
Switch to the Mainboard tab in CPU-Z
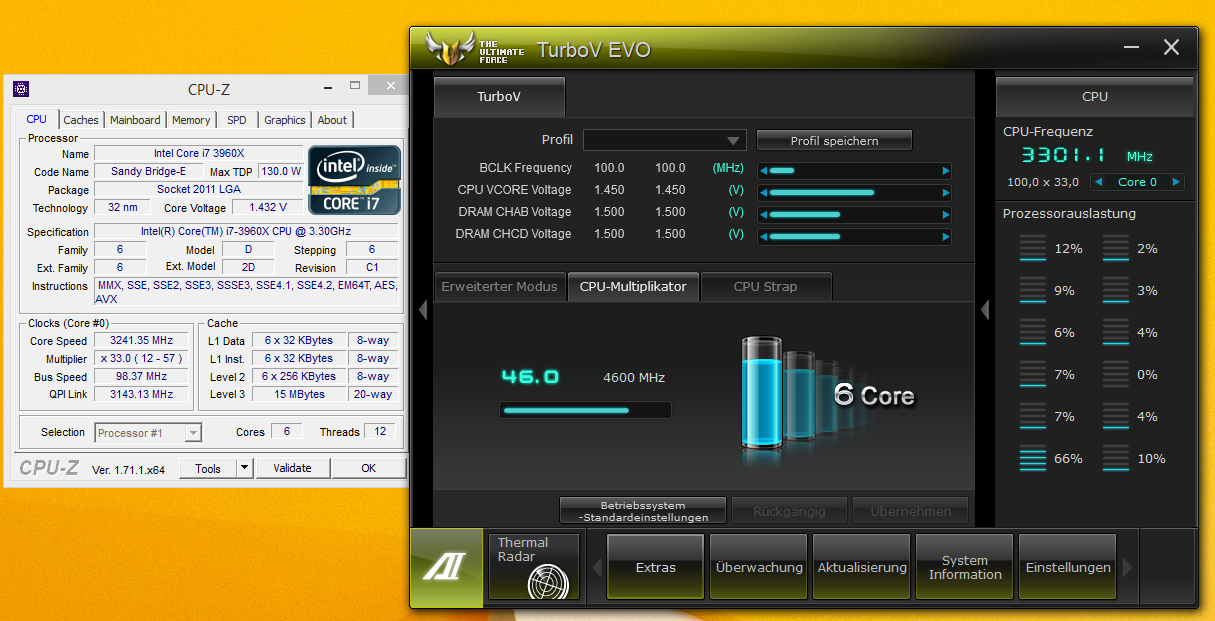pyautogui.click(x=135, y=120)
